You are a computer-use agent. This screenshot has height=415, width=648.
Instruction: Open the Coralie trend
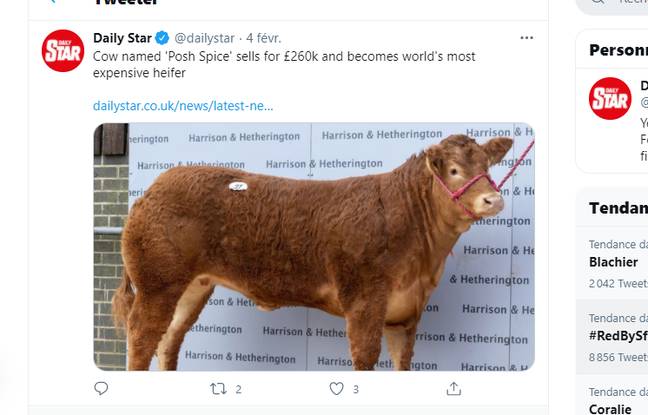610,408
